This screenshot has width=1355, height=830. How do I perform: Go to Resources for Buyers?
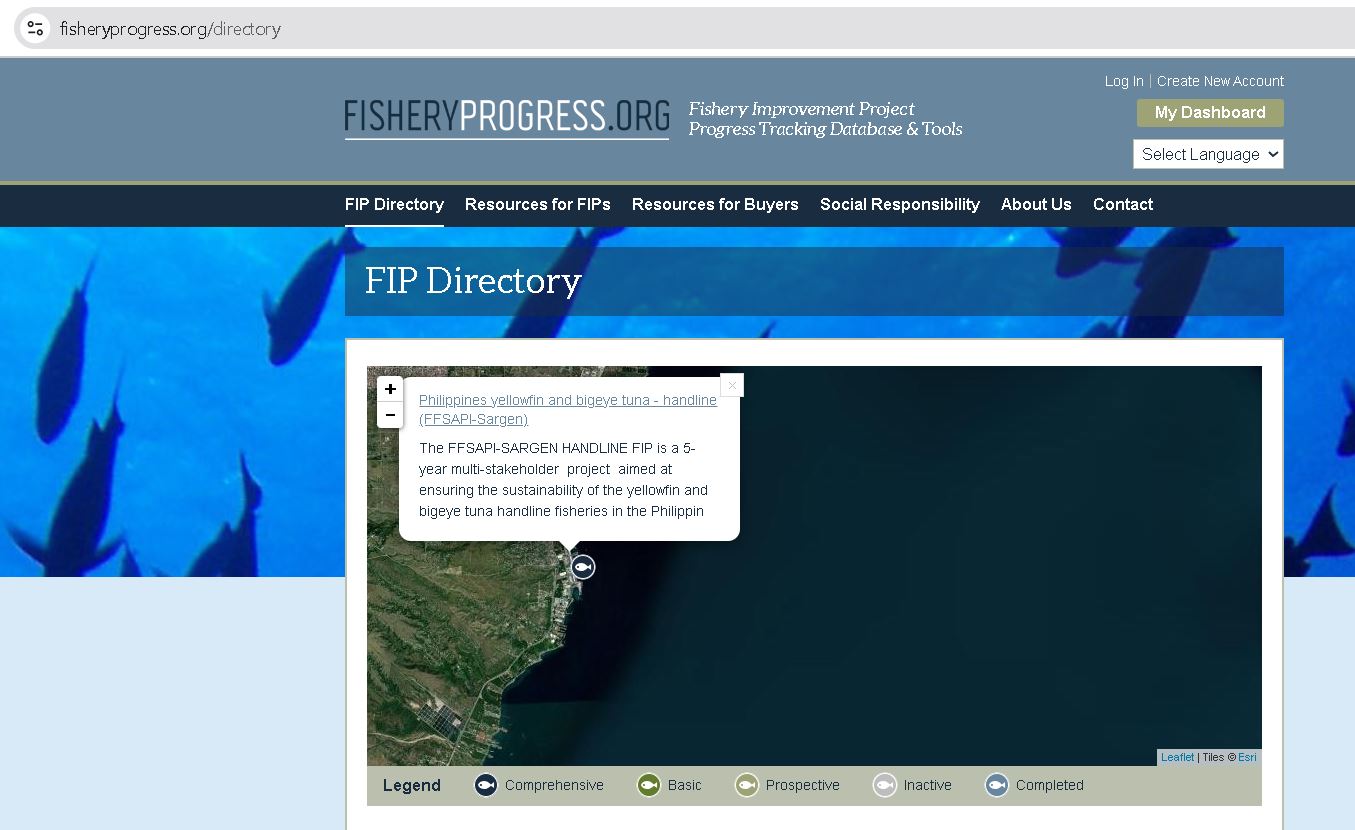(714, 204)
